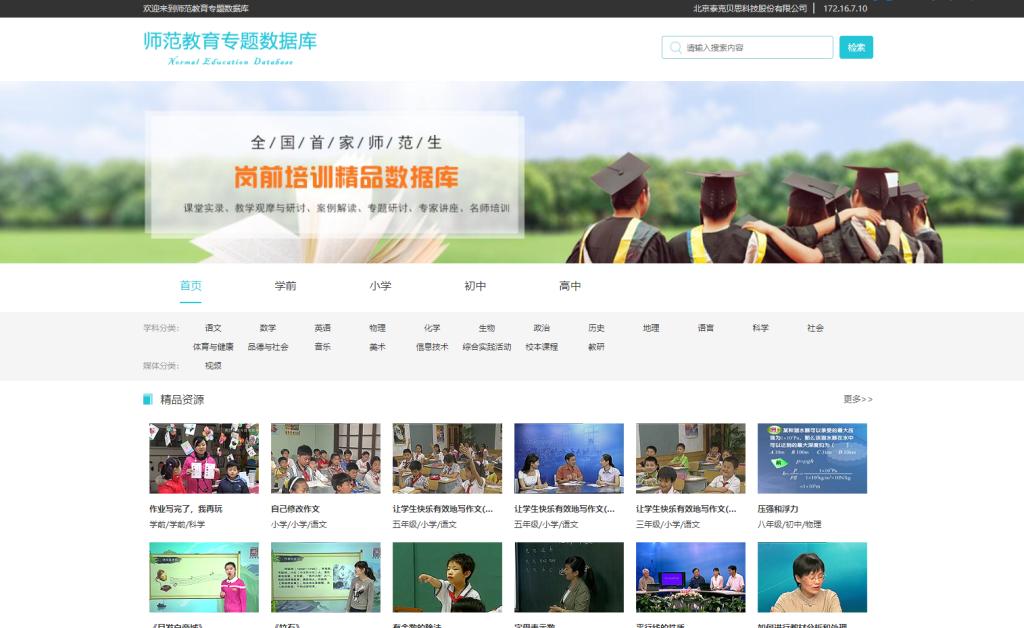1024x628 pixels.
Task: Filter resources by 社会
Action: pos(816,328)
